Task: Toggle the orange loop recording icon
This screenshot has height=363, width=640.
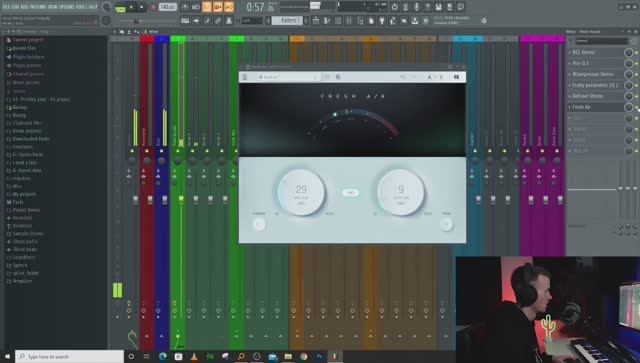Action: pos(229,7)
